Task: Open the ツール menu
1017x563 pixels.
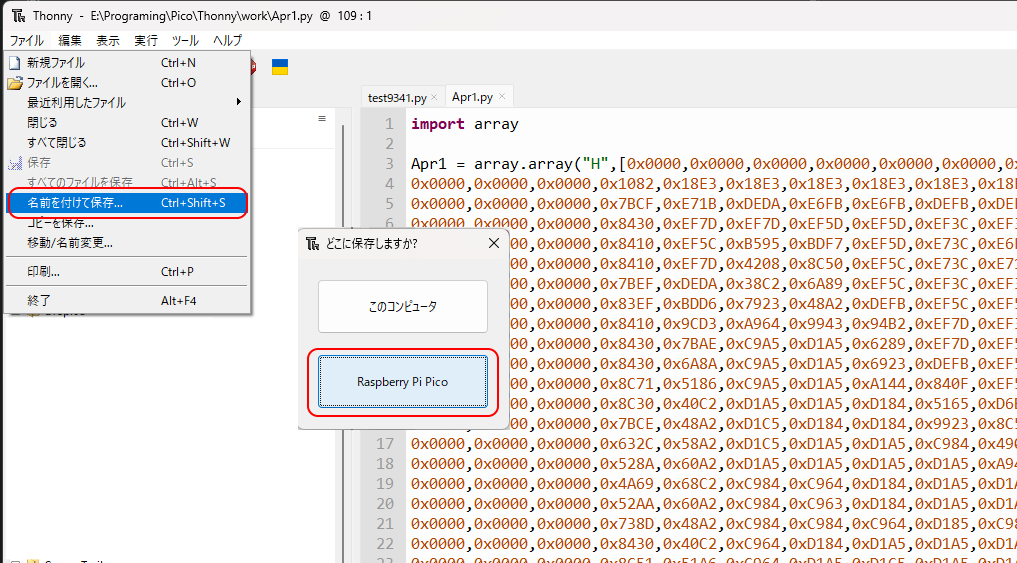Action: (185, 40)
